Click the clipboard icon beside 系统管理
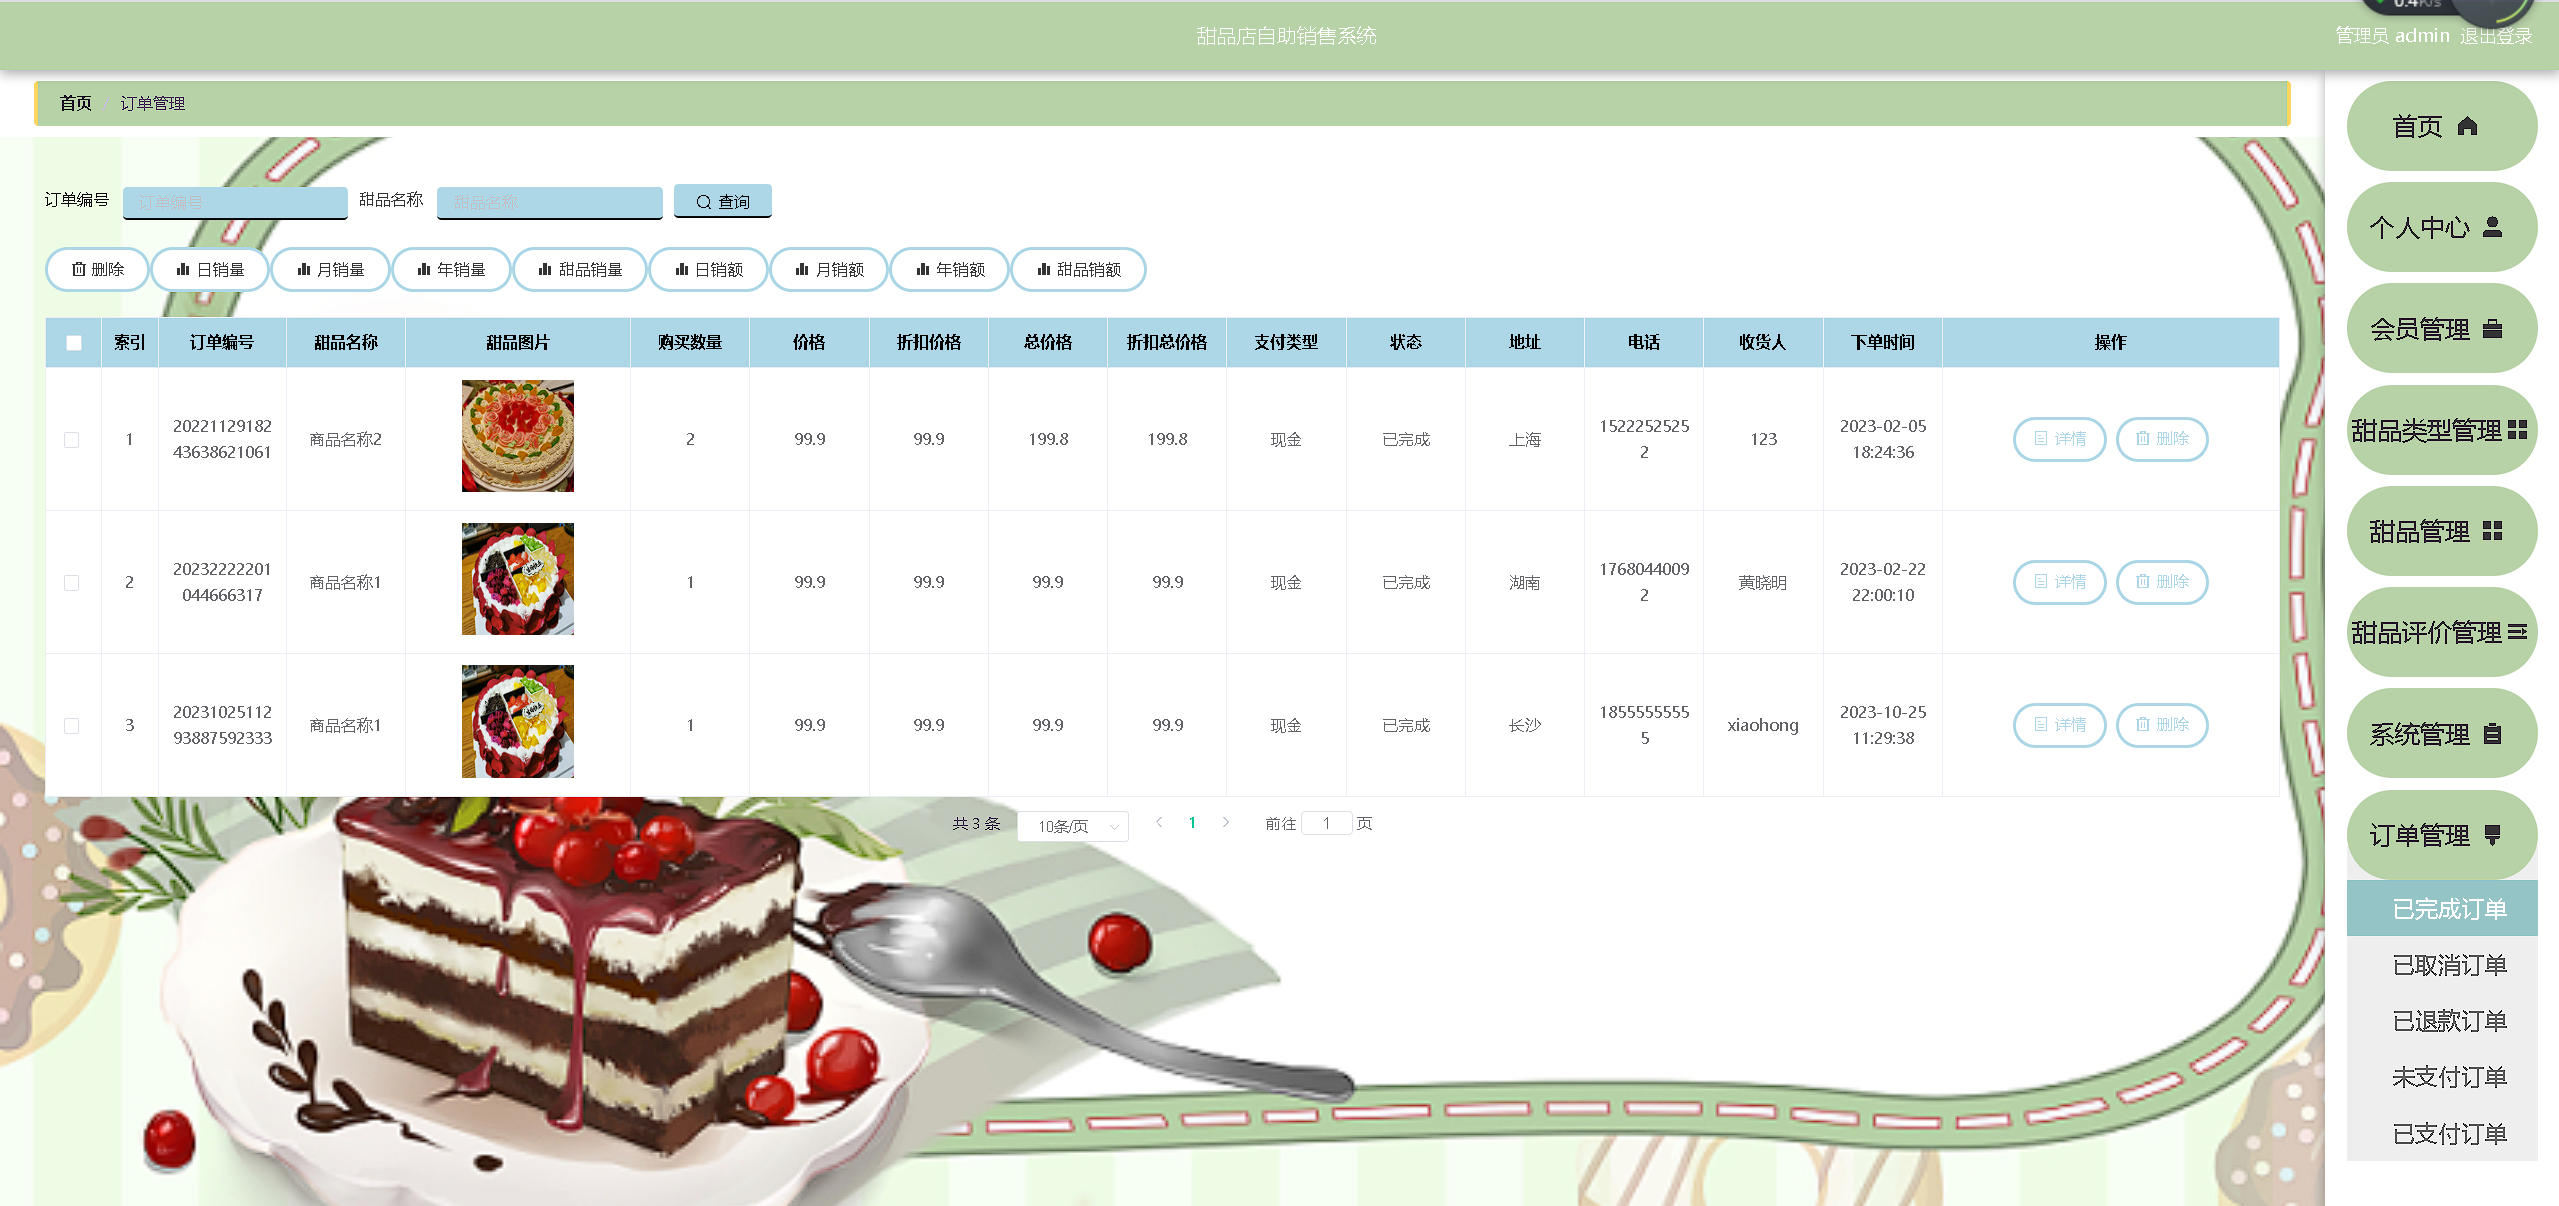Viewport: 2559px width, 1206px height. pyautogui.click(x=2492, y=734)
